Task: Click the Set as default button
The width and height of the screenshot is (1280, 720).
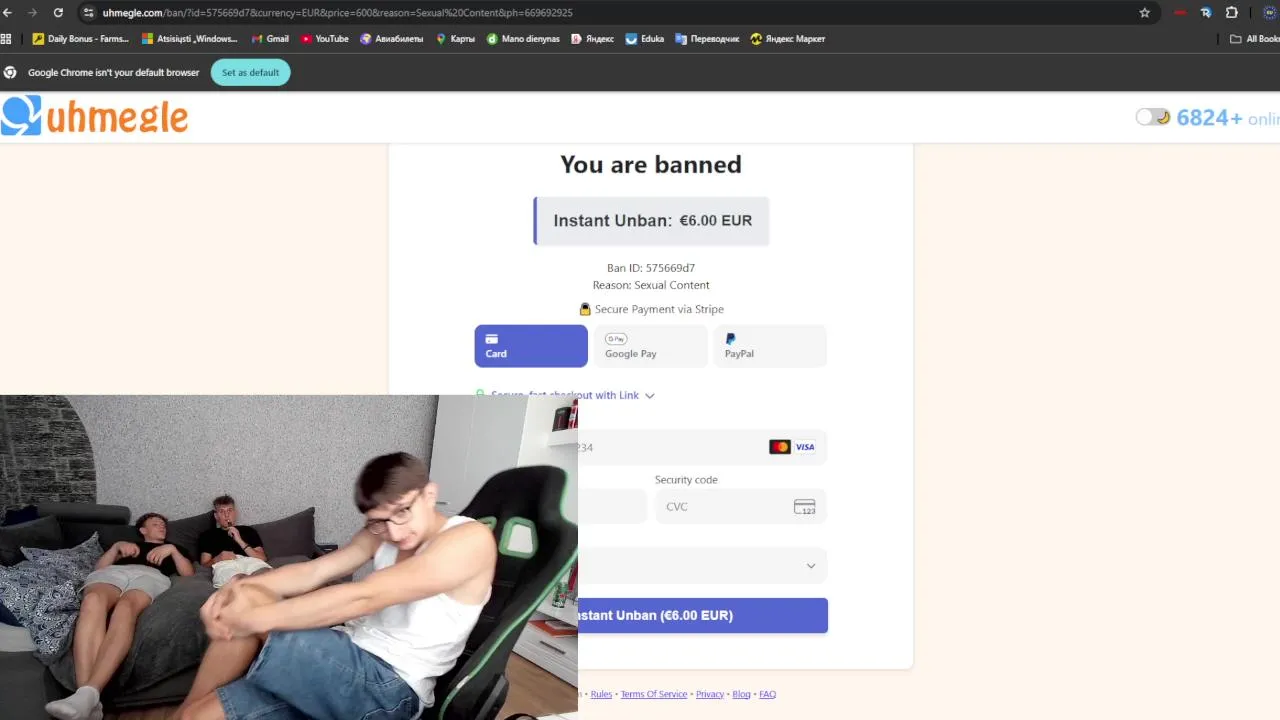Action: pos(250,72)
